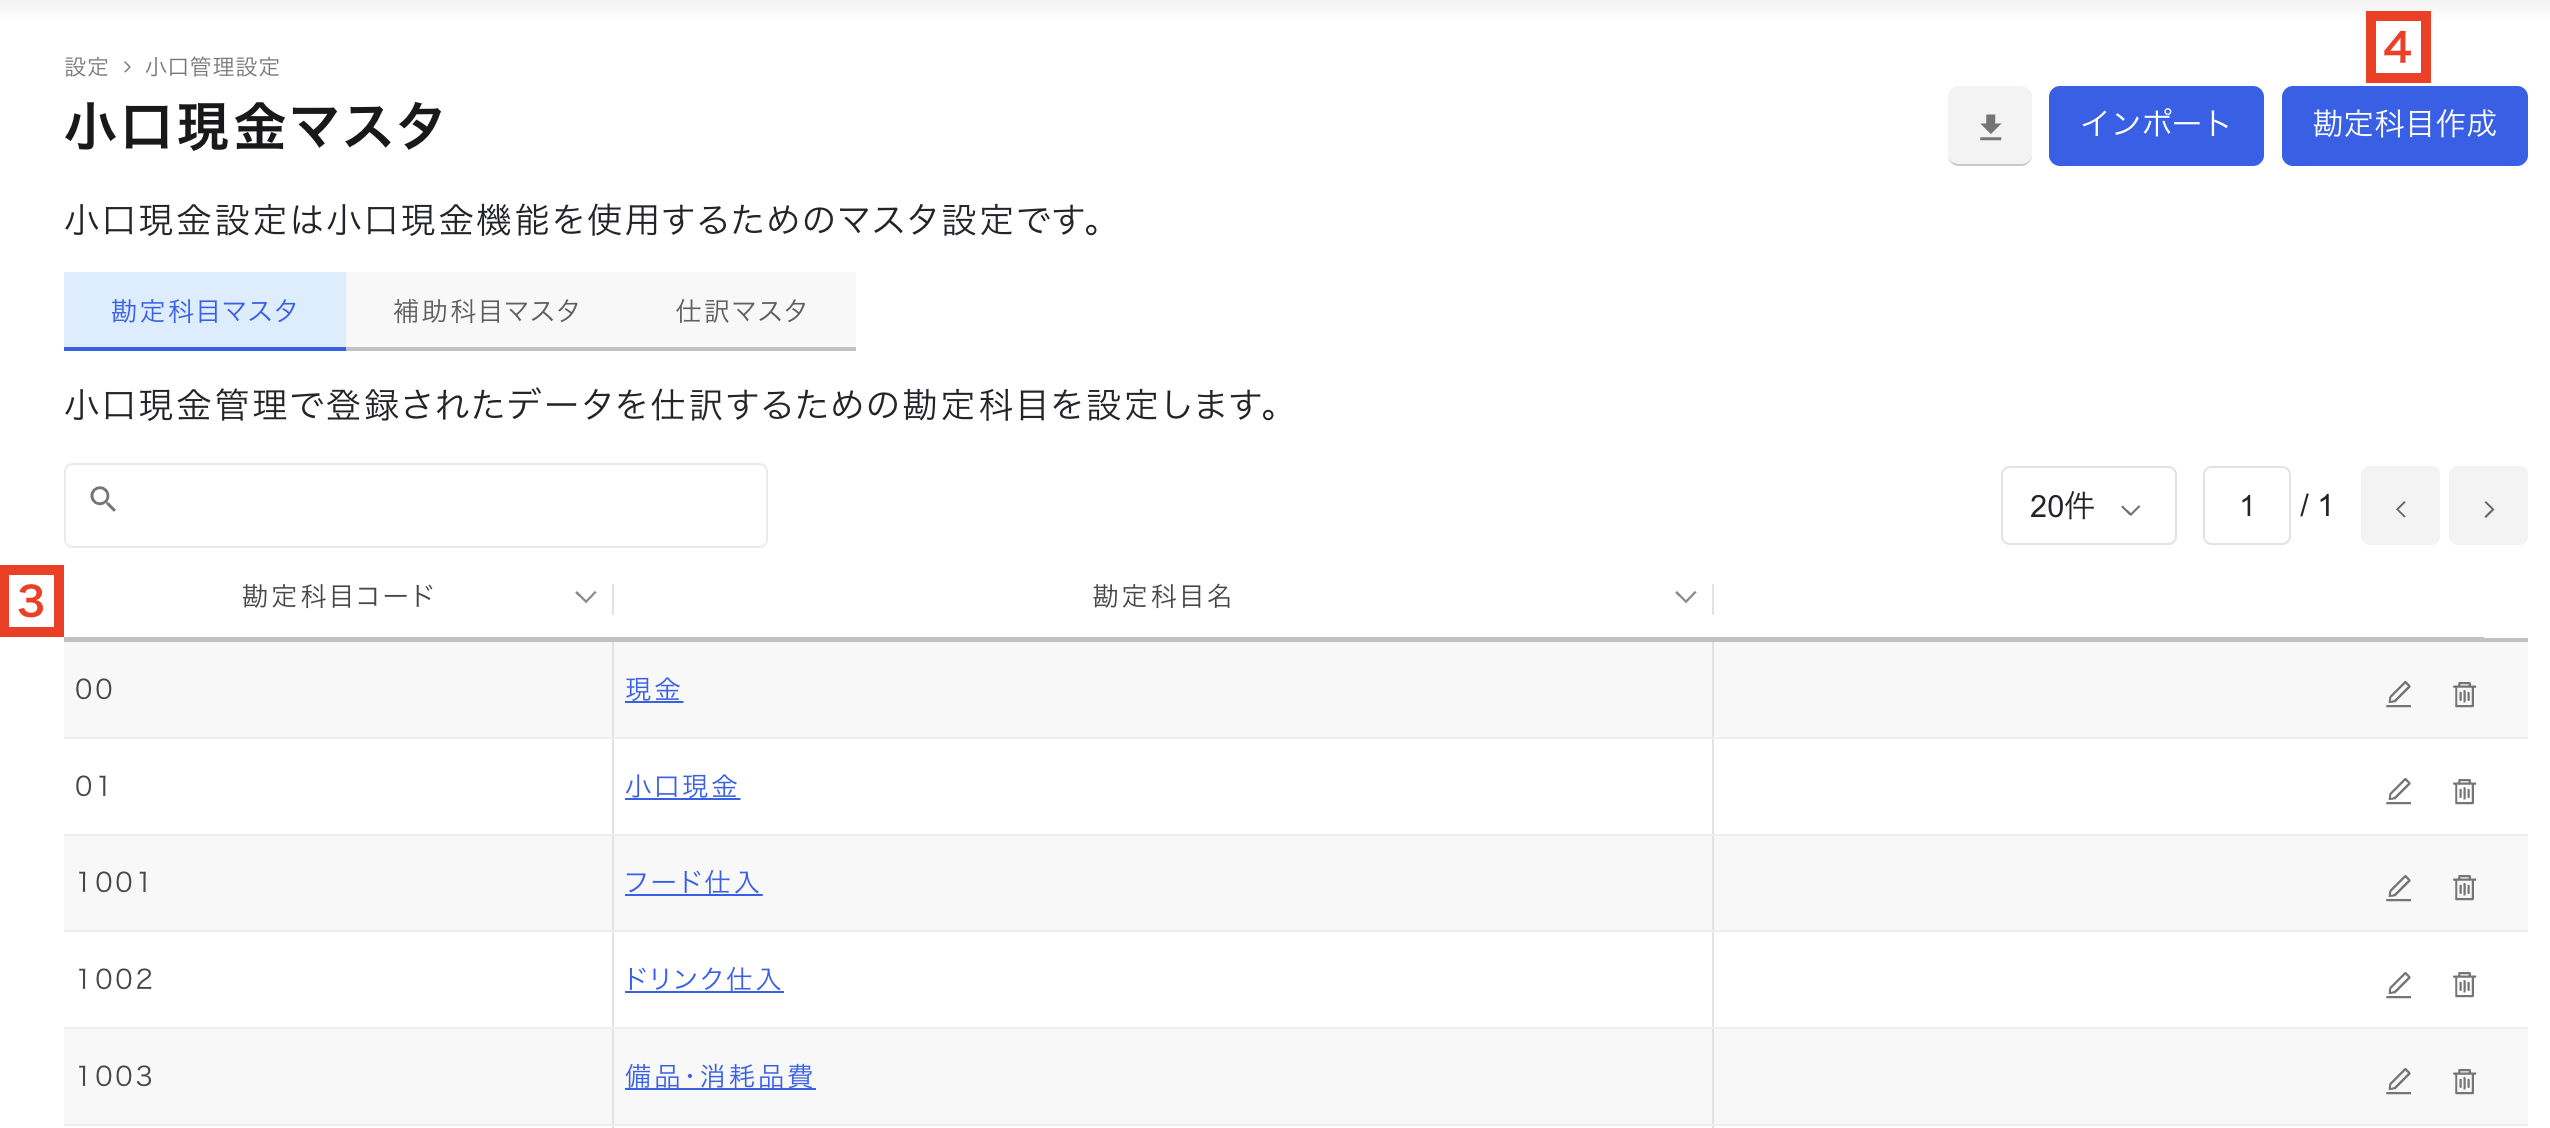Open the 20件 page size dropdown
The width and height of the screenshot is (2550, 1128).
(2087, 506)
